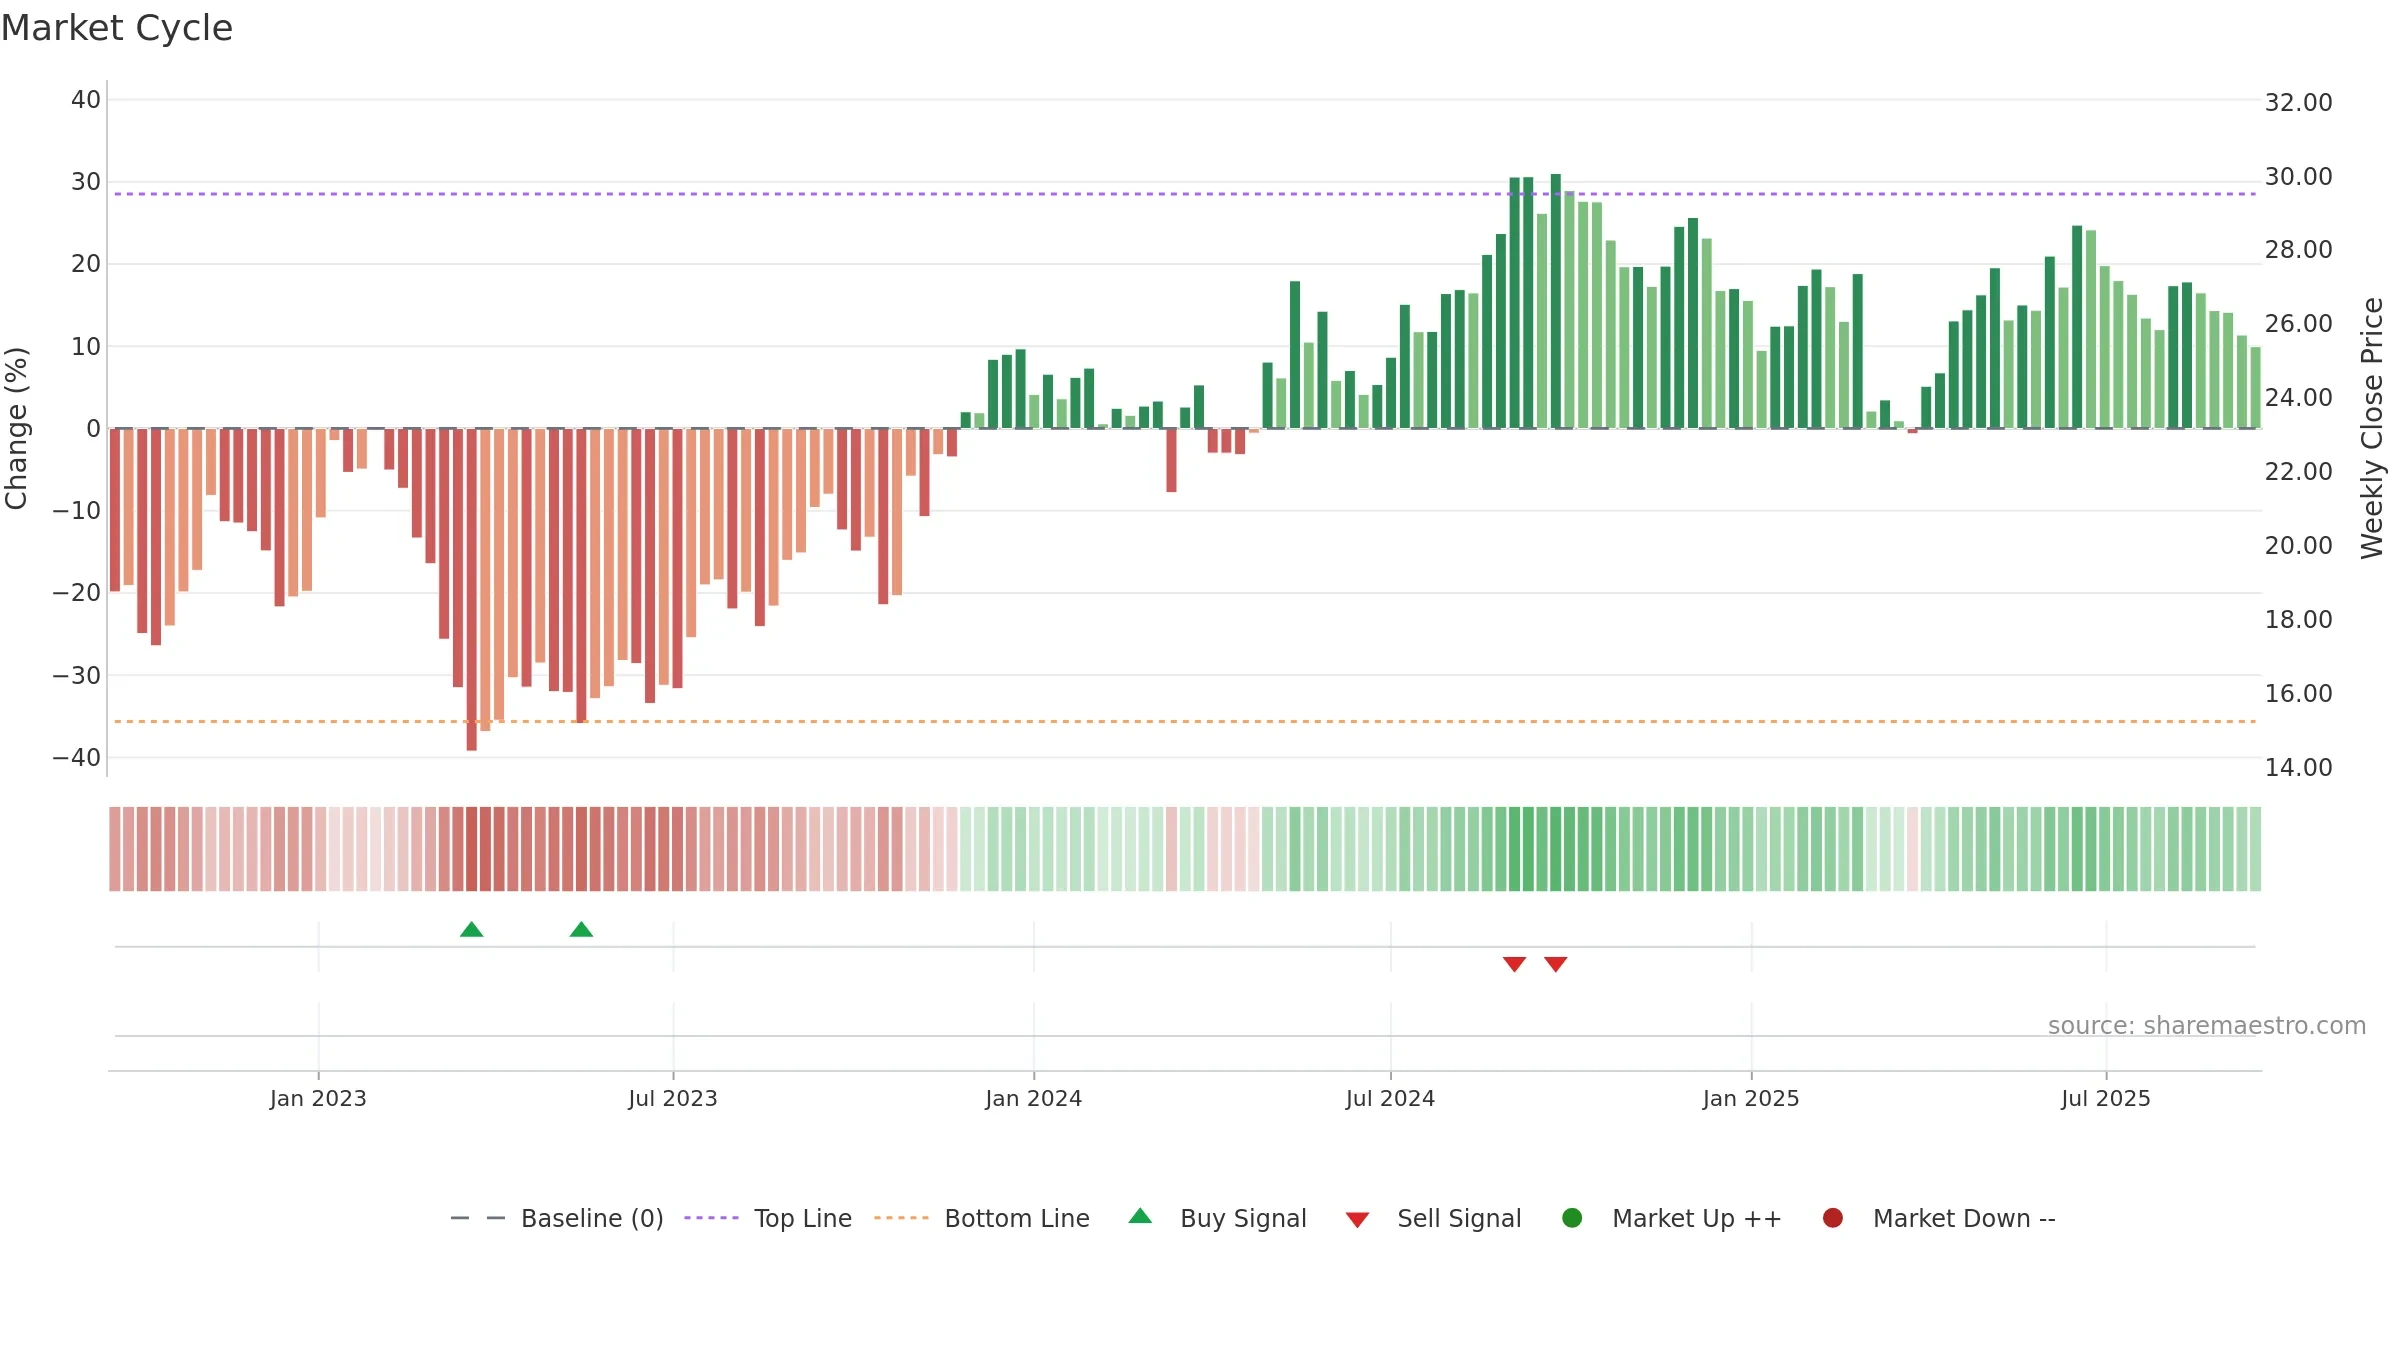Toggle the Buy Signal legend entry
The image size is (2400, 1350).
coord(1217,1218)
